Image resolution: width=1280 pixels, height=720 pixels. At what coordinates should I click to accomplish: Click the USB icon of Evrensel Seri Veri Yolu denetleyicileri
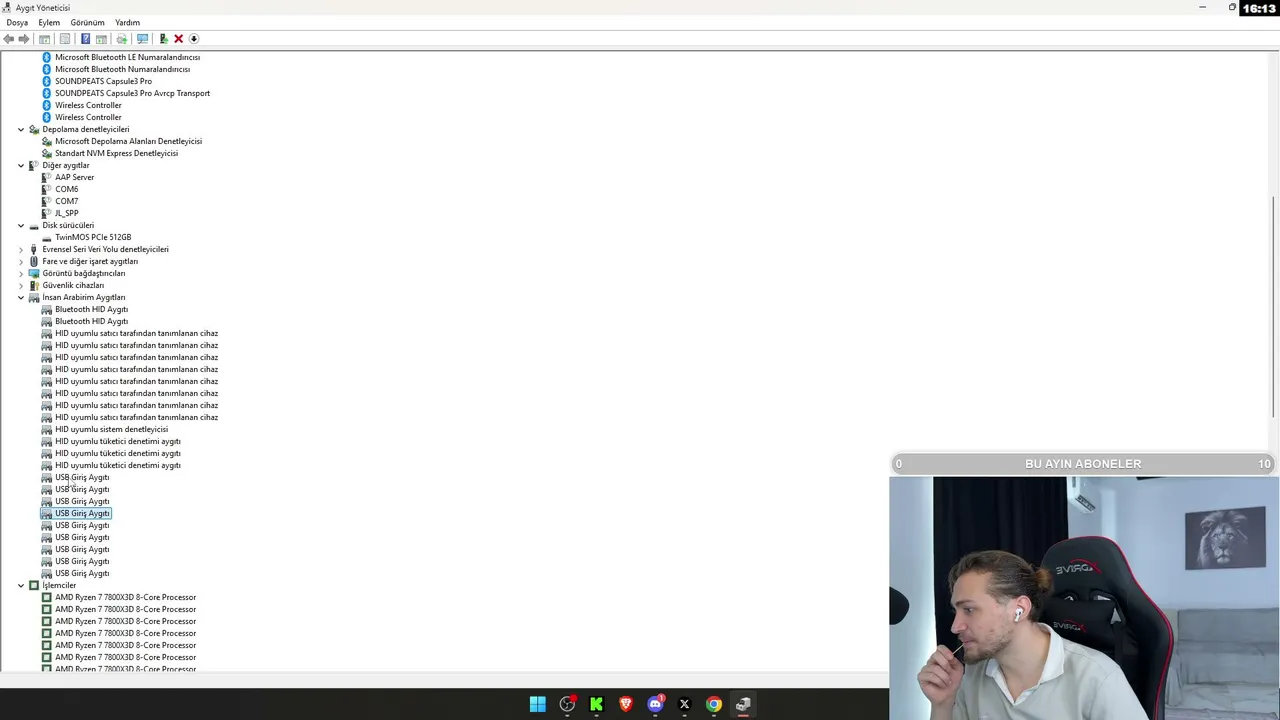34,249
